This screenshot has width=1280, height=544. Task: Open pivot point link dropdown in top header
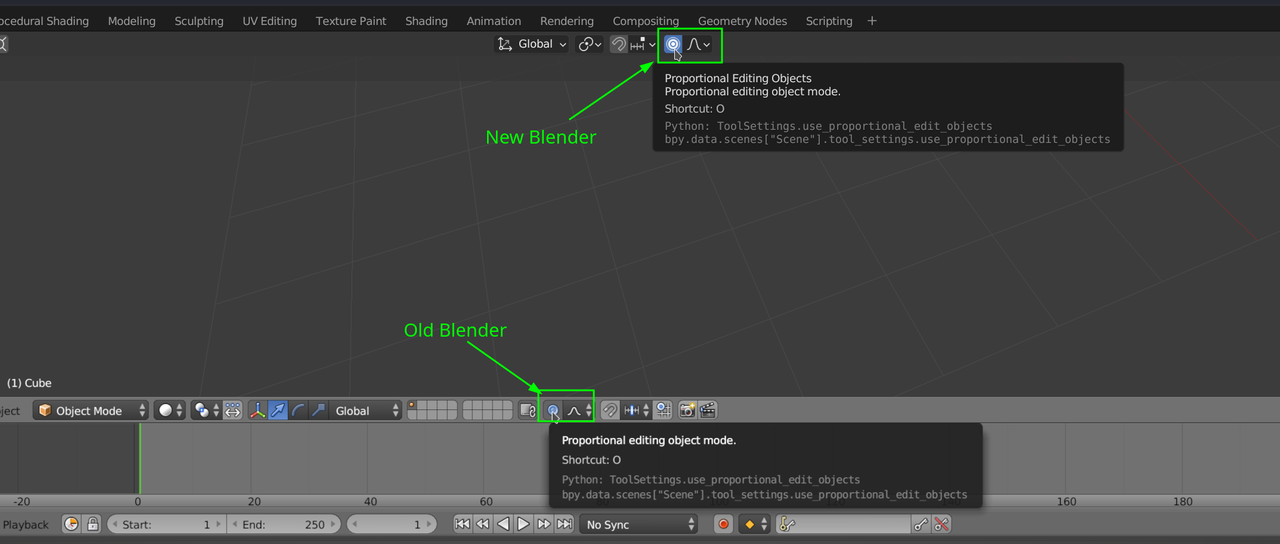589,44
